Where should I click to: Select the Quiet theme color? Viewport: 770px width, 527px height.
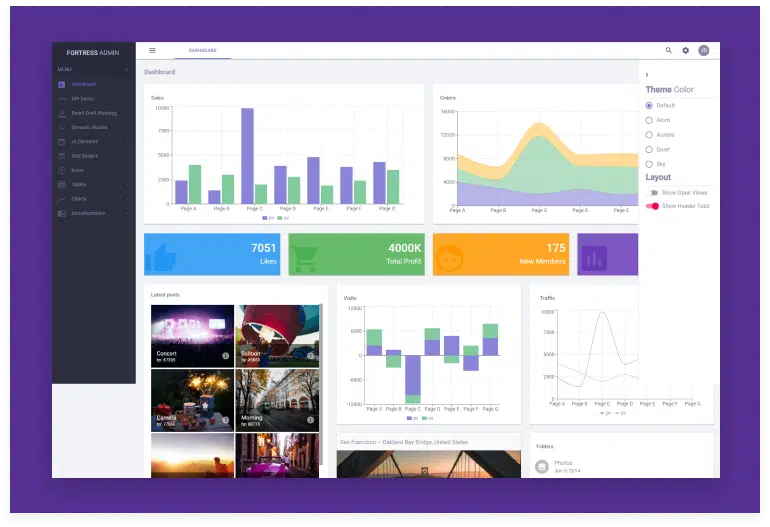tap(649, 150)
